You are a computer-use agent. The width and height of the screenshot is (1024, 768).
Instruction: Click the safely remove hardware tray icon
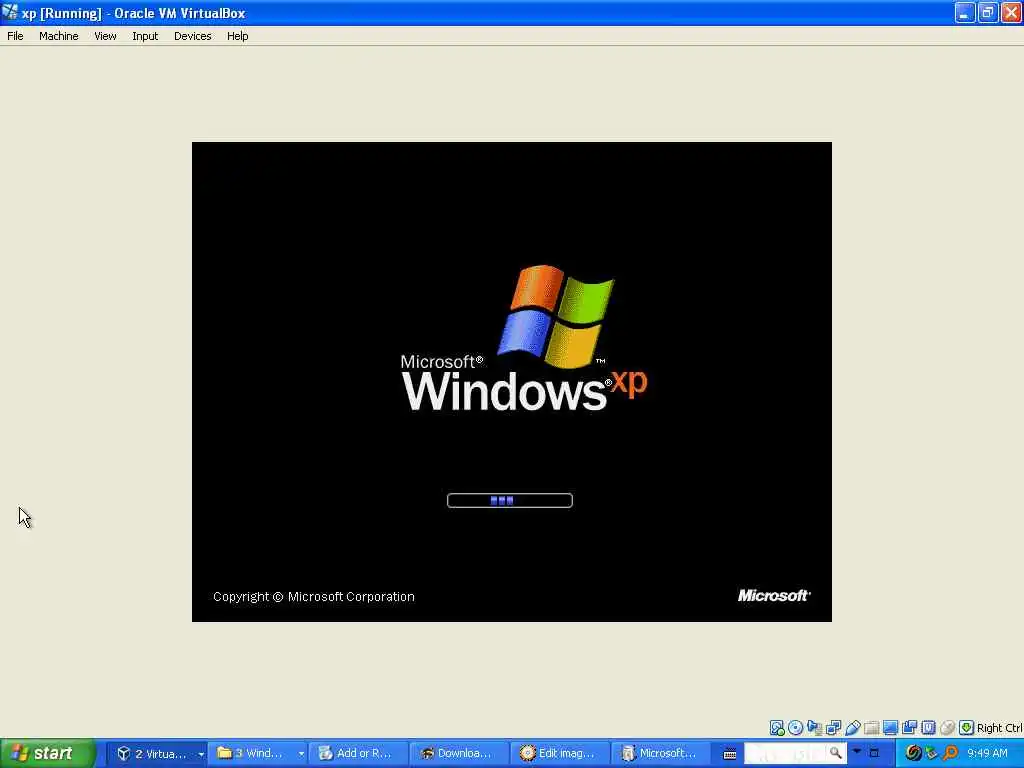[932, 753]
